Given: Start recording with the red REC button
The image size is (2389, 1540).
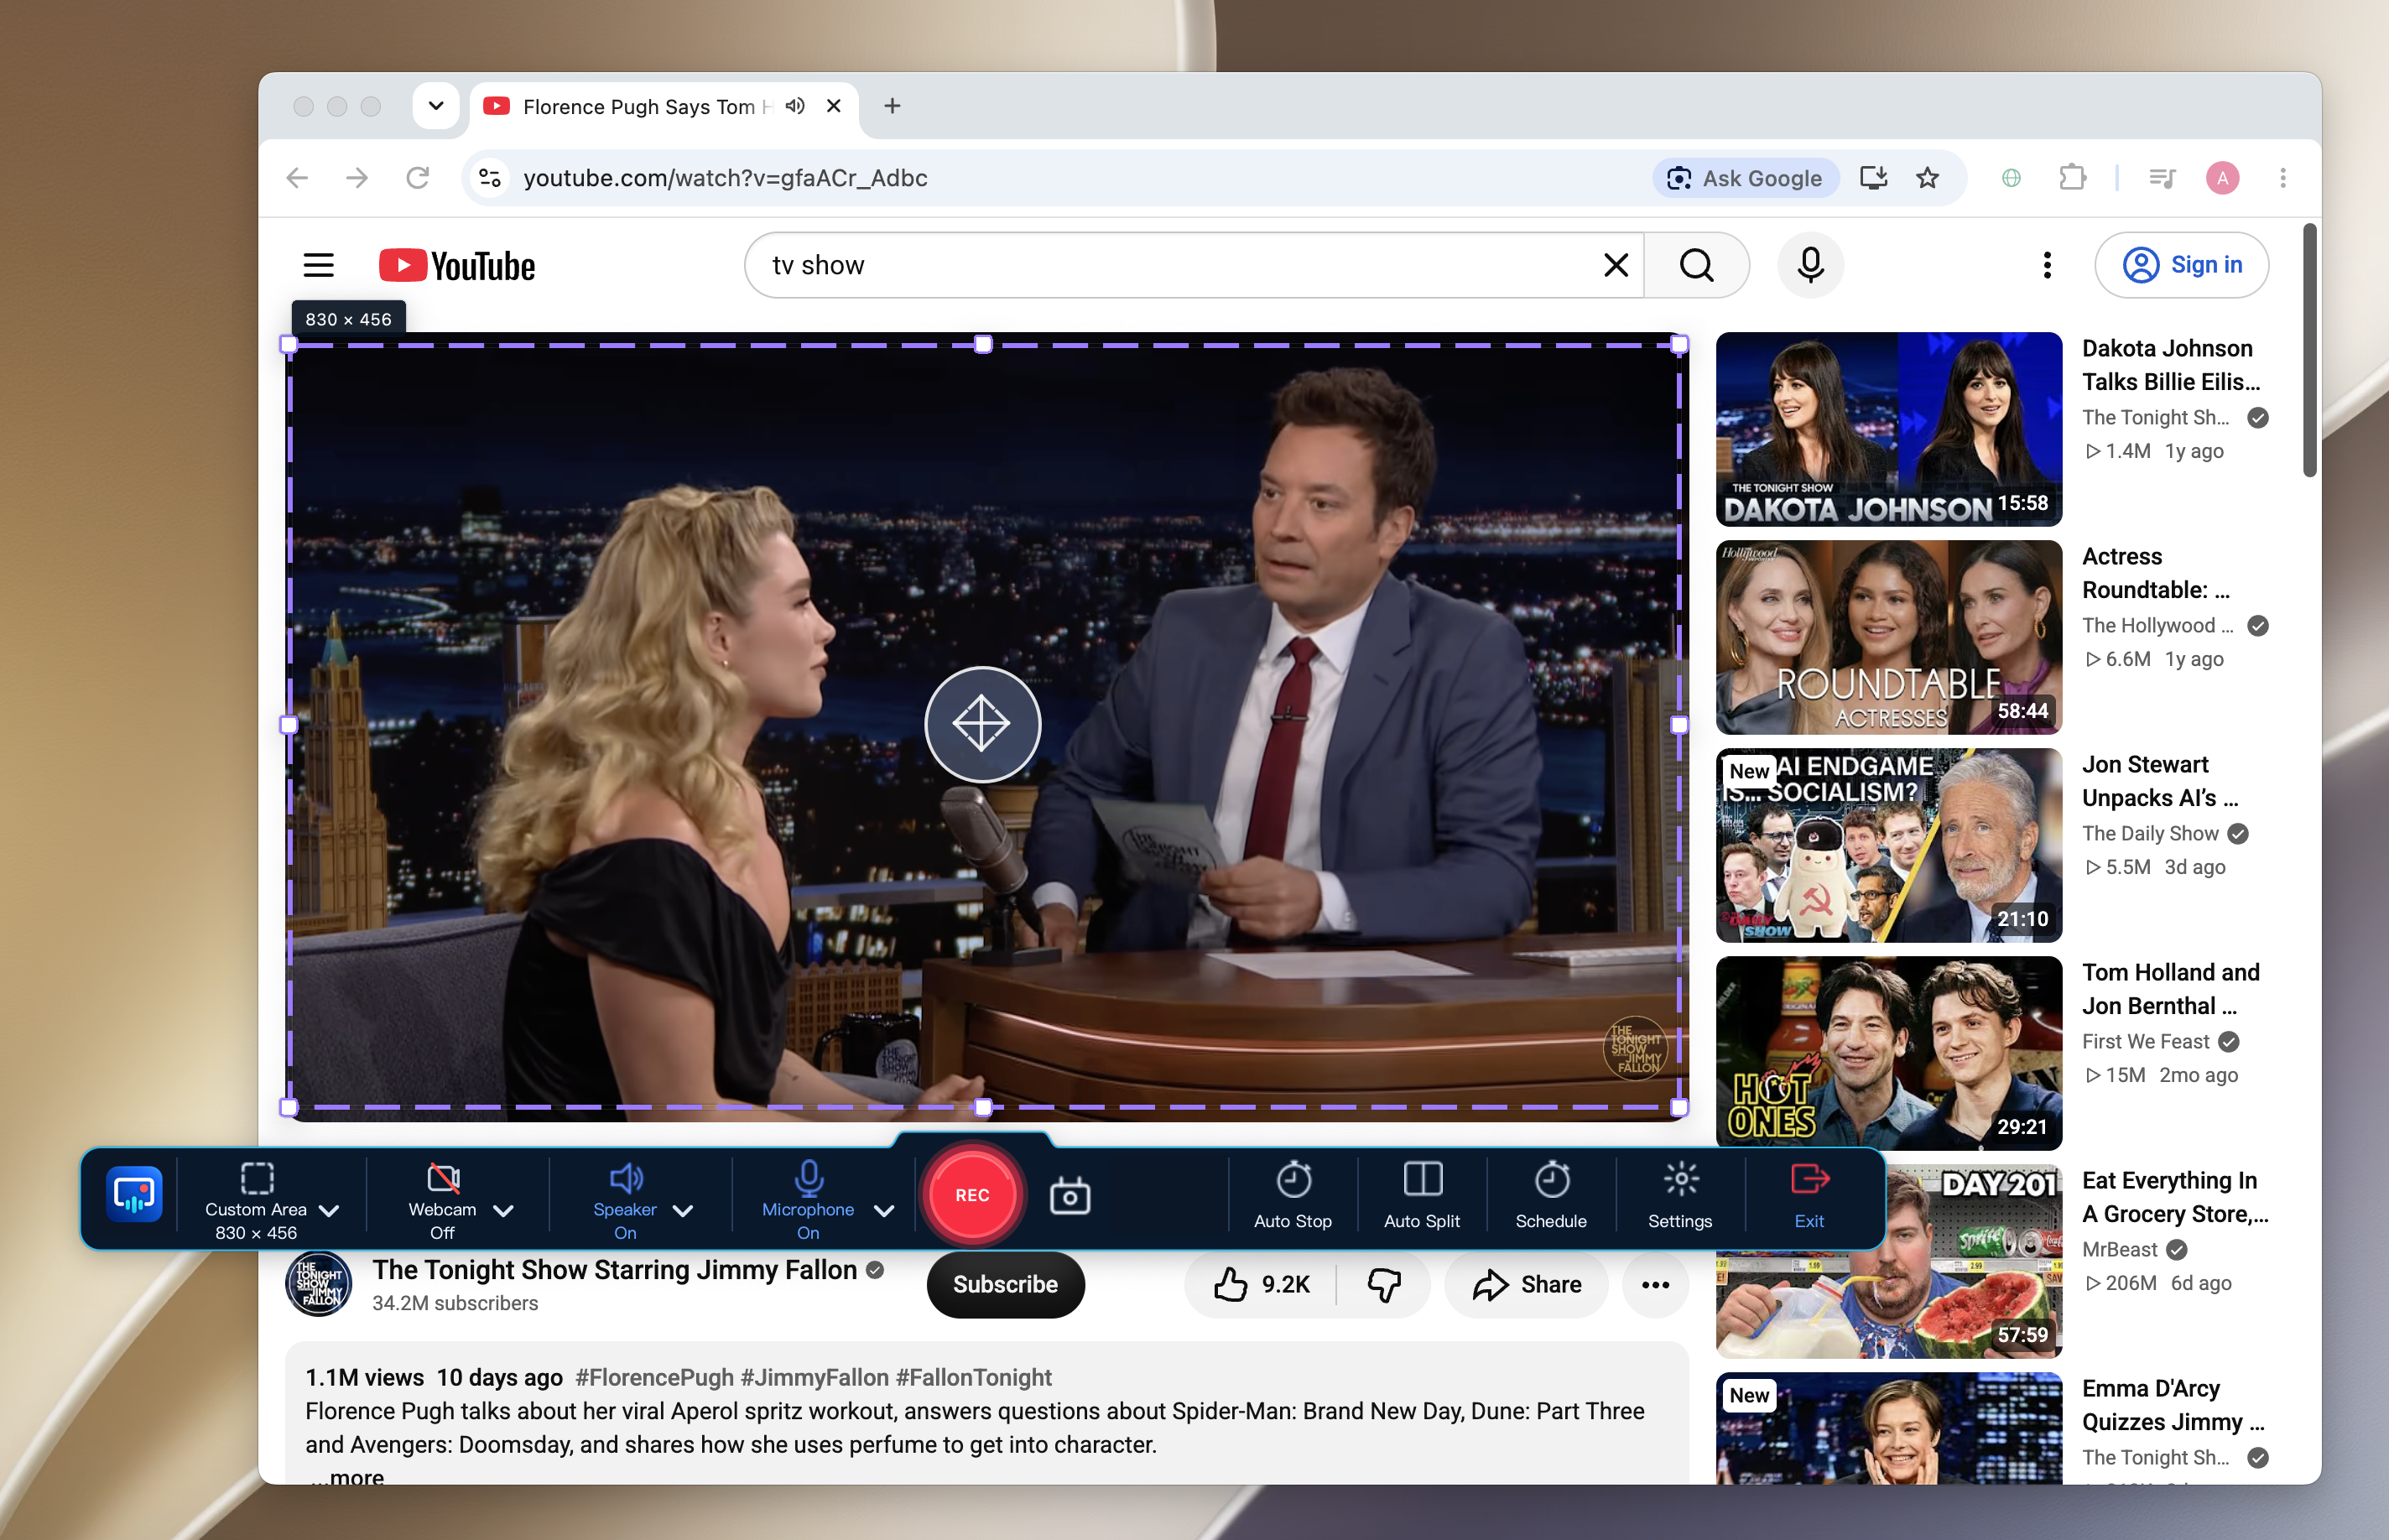Looking at the screenshot, I should click(972, 1195).
